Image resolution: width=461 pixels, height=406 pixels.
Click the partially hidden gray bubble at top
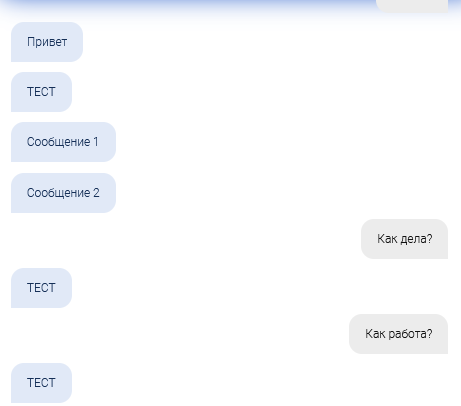412,6
